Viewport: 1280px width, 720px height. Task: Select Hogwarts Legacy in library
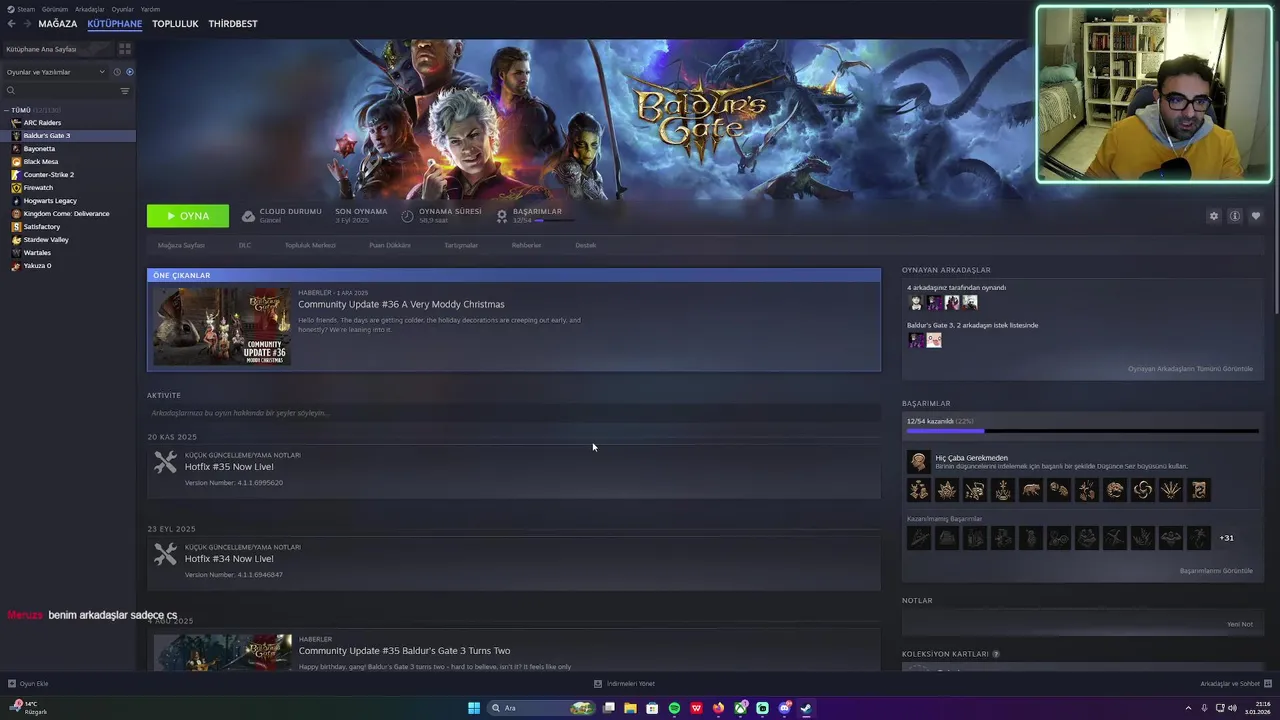pyautogui.click(x=68, y=200)
